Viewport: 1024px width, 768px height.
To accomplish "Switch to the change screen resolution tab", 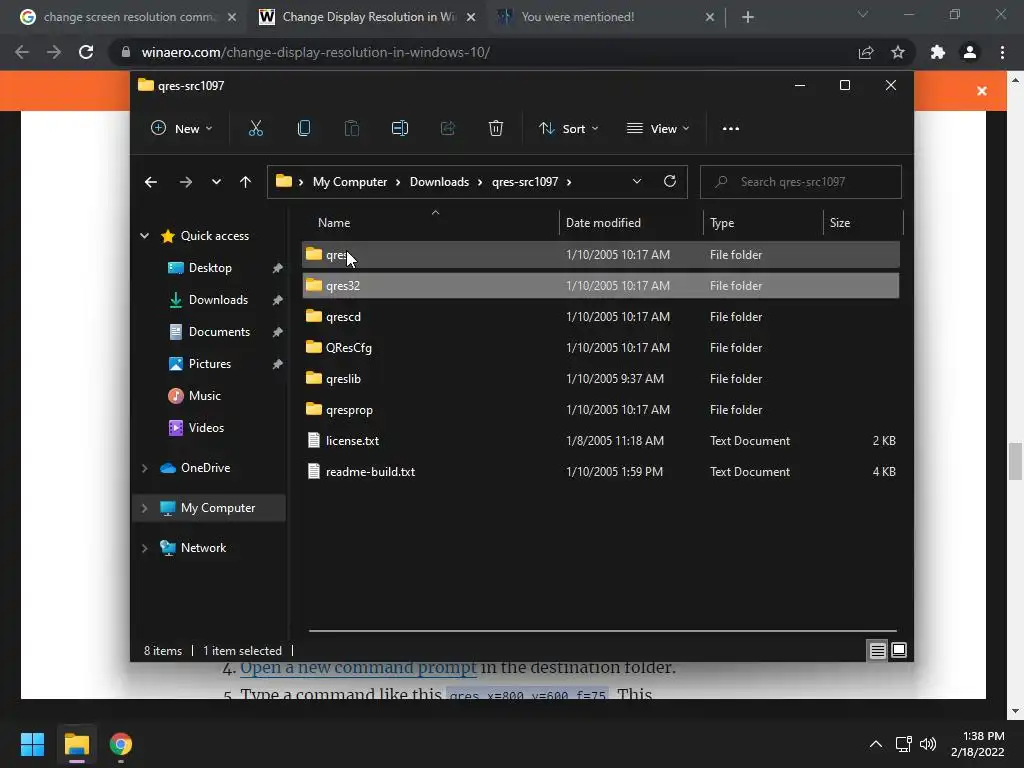I will pos(128,17).
